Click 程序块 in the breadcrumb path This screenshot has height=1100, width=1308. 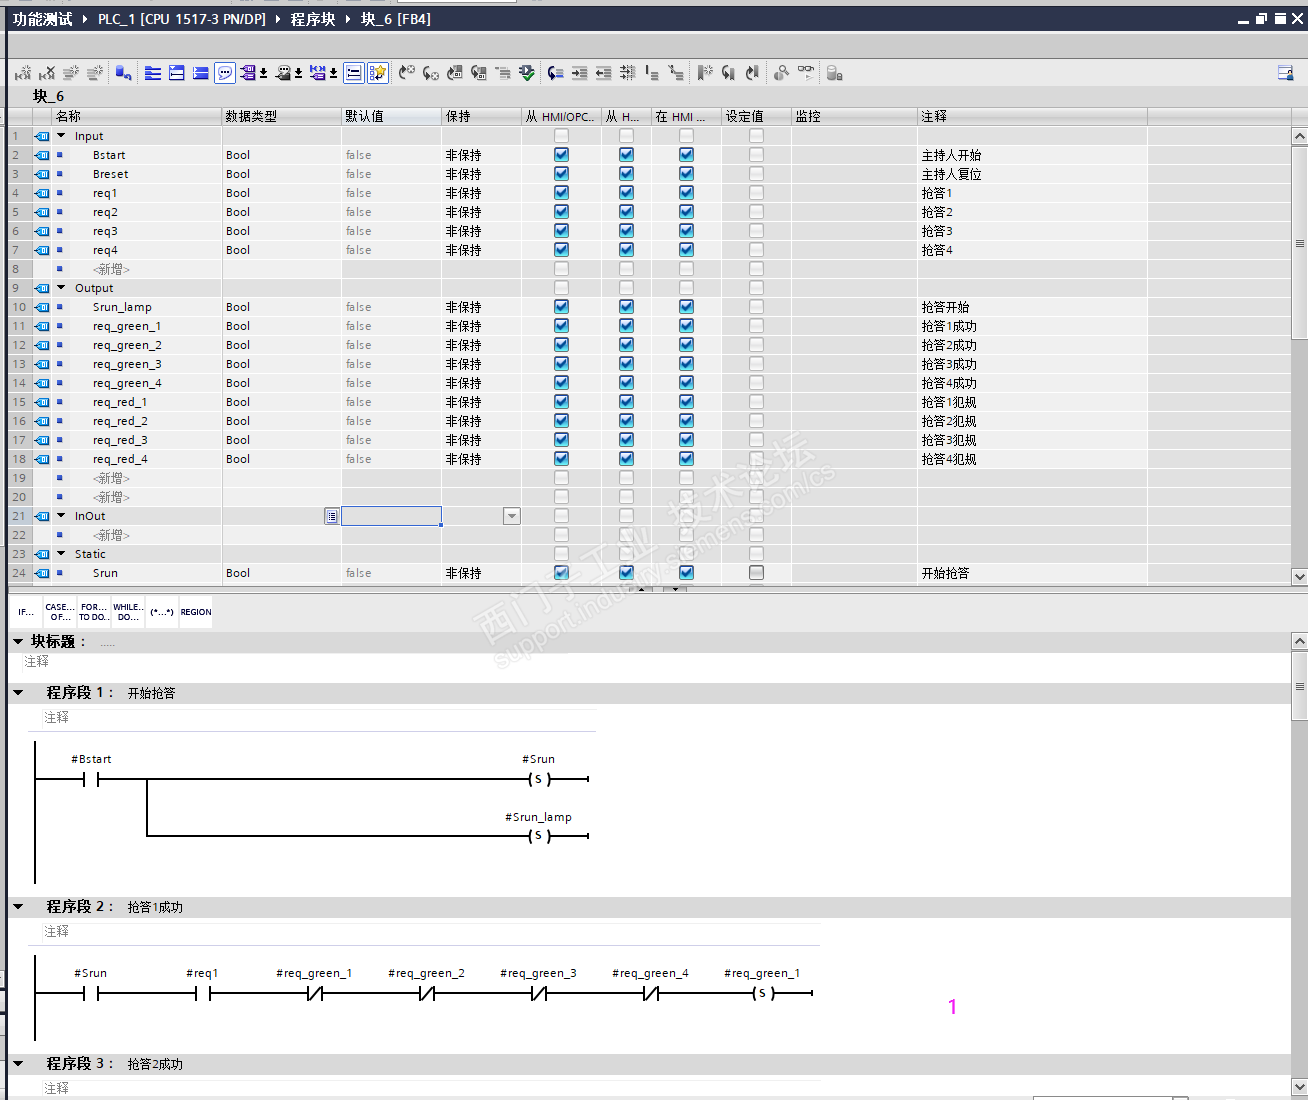312,19
